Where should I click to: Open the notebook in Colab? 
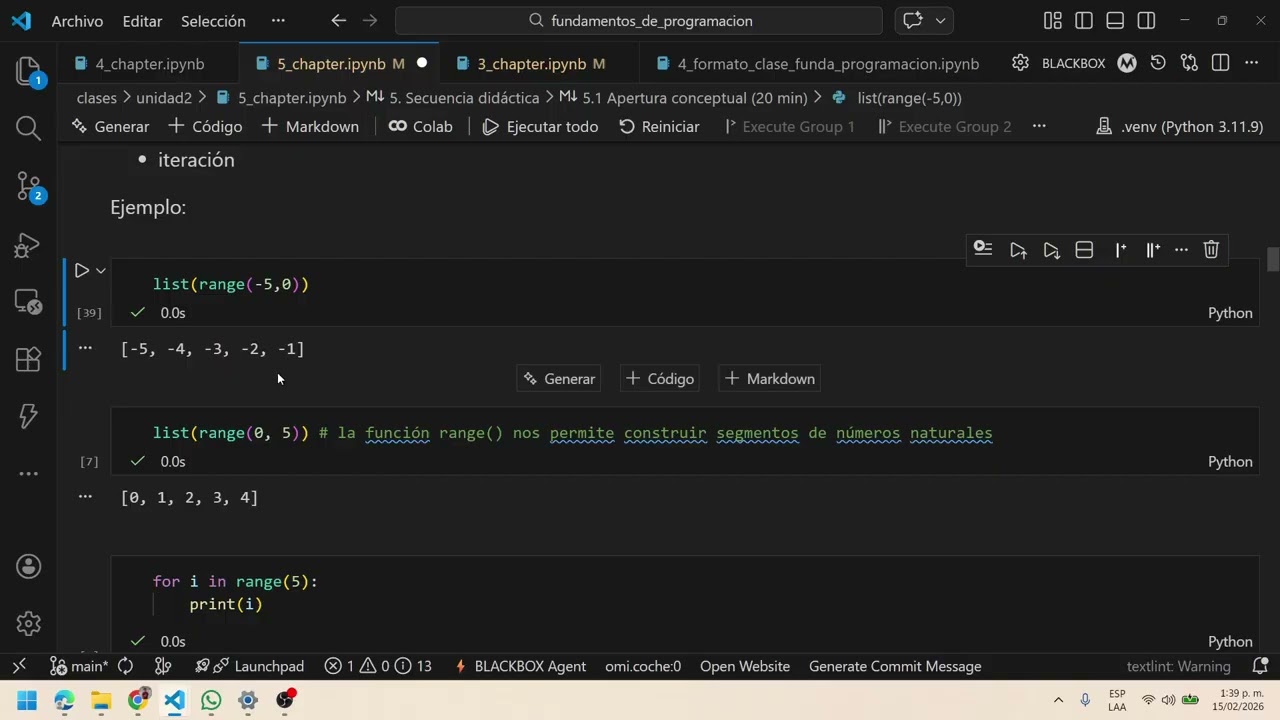coord(421,127)
